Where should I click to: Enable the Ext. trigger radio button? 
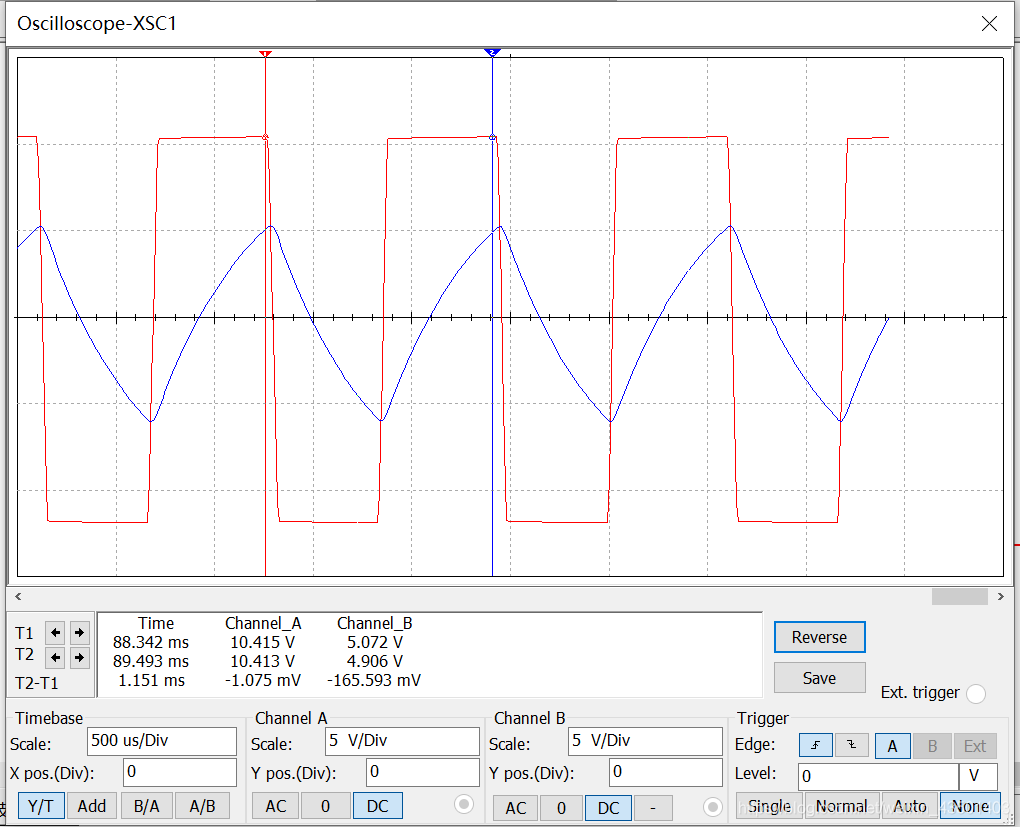coord(976,694)
